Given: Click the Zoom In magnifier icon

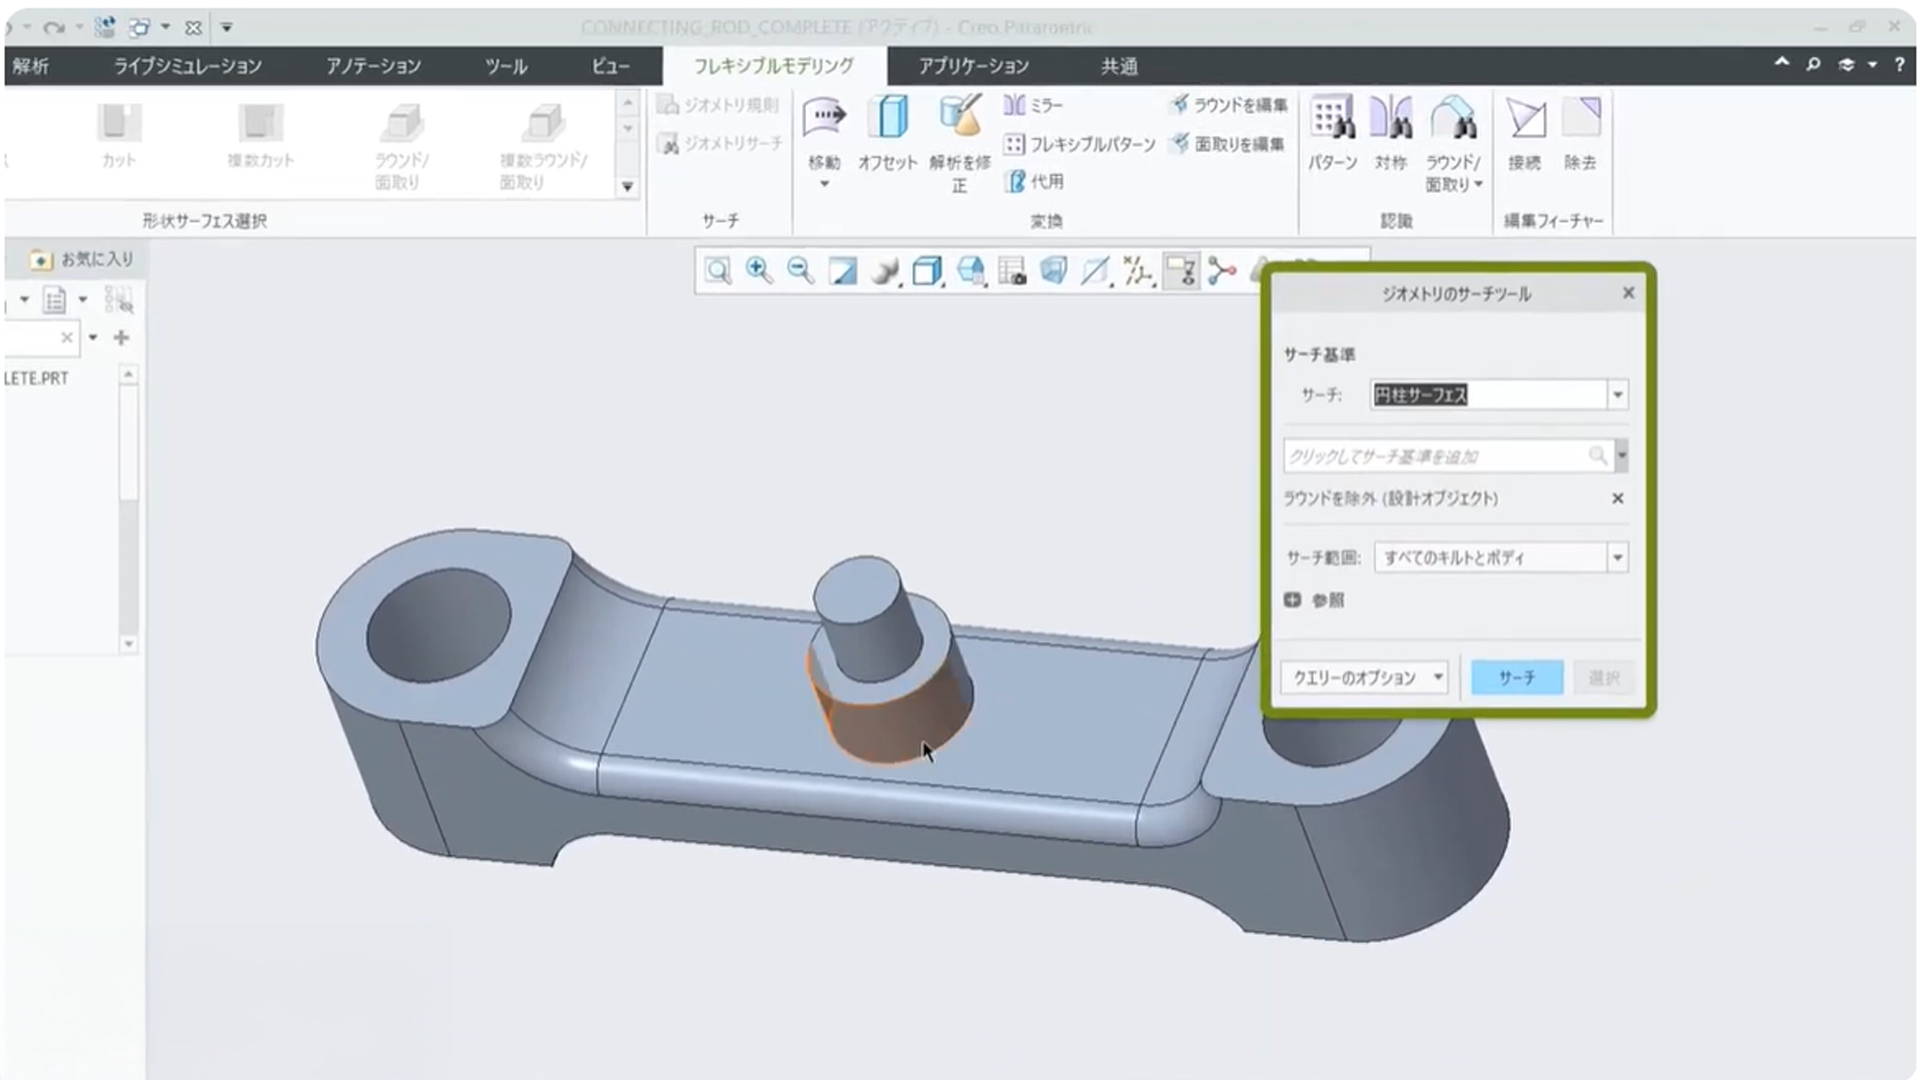Looking at the screenshot, I should tap(759, 270).
